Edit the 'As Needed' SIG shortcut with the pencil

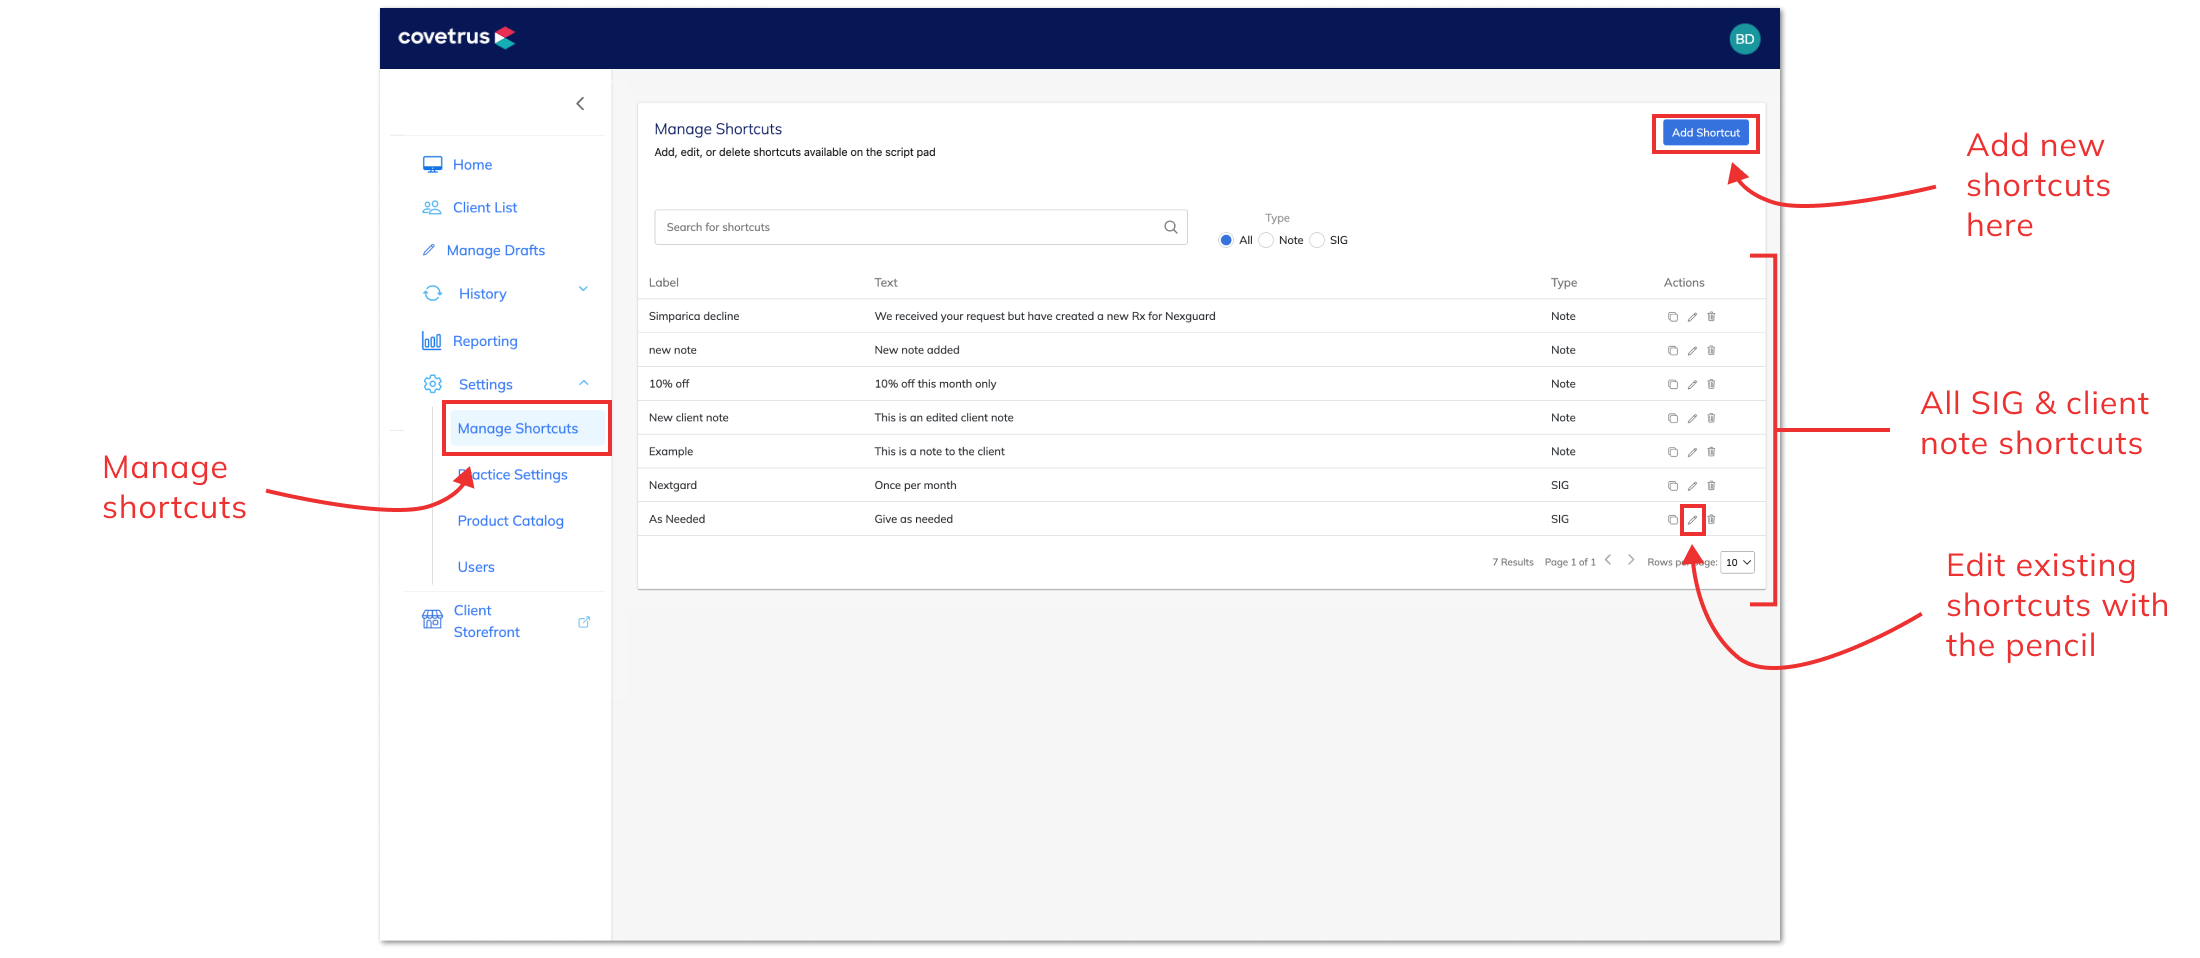coord(1692,519)
